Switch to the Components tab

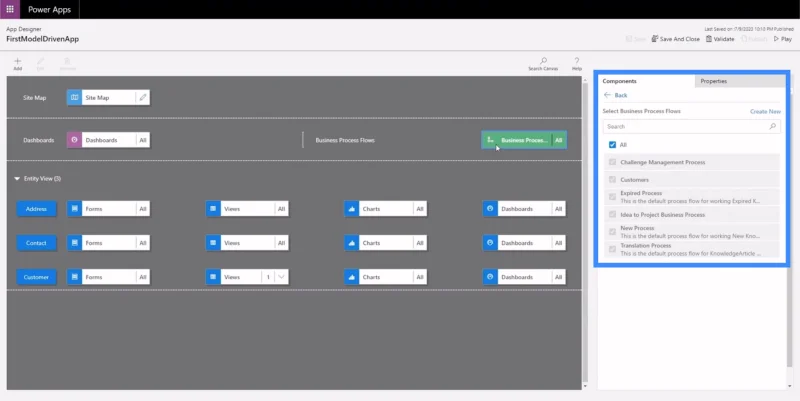[646, 81]
